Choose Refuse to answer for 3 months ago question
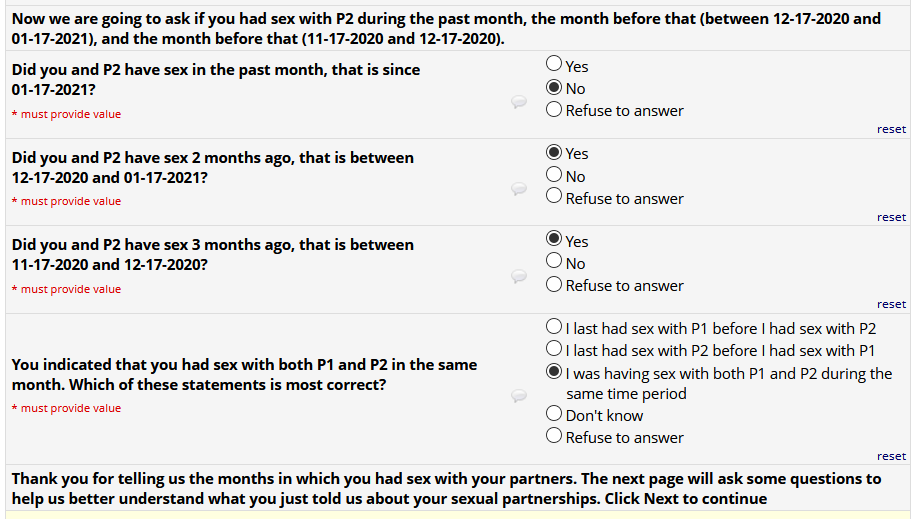The image size is (916, 519). [x=554, y=284]
